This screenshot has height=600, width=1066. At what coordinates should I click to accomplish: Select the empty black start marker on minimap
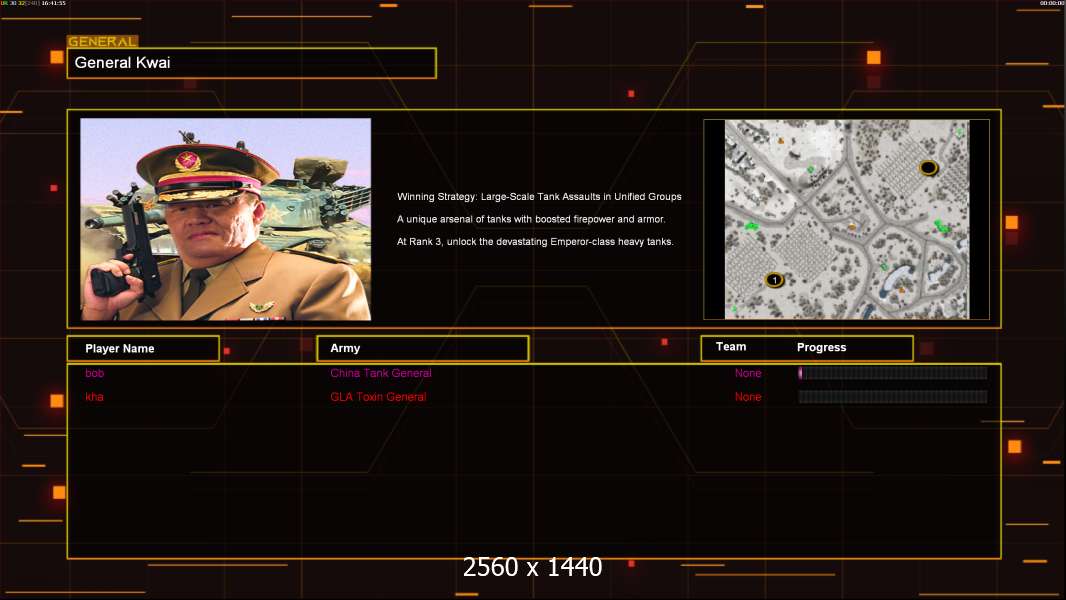928,167
